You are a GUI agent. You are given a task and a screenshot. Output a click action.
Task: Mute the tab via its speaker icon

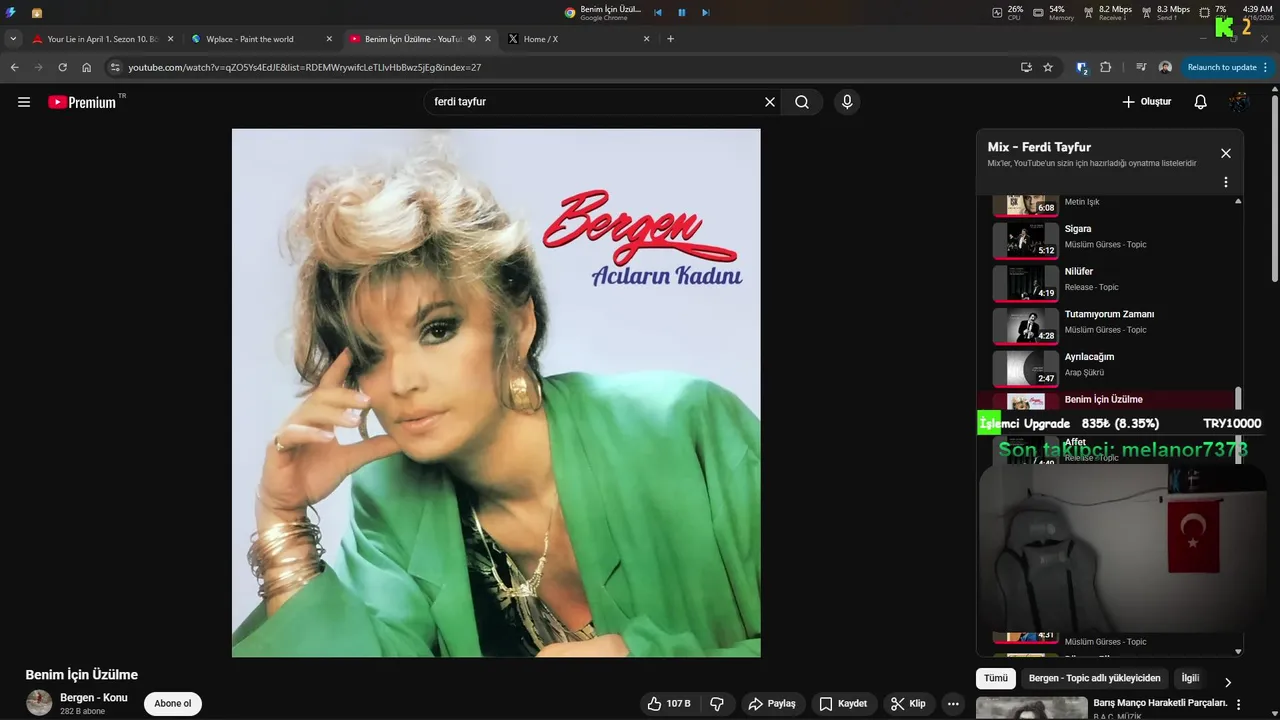(471, 39)
